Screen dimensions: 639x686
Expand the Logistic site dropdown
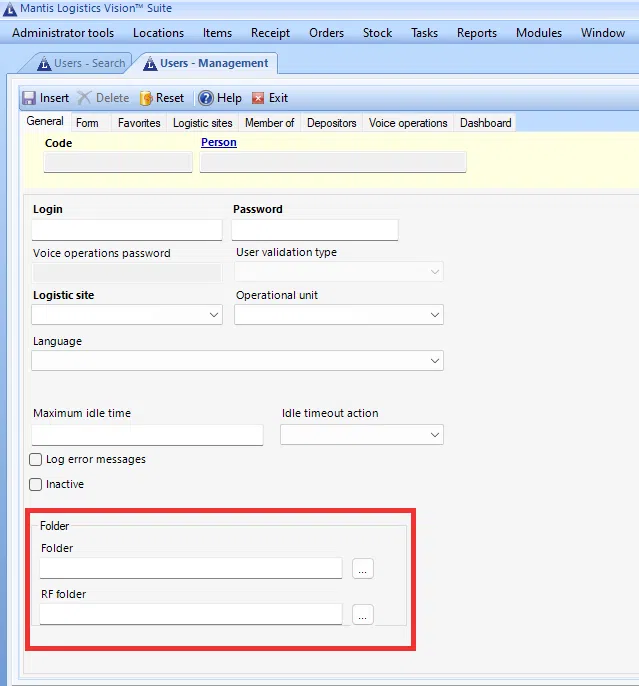214,315
